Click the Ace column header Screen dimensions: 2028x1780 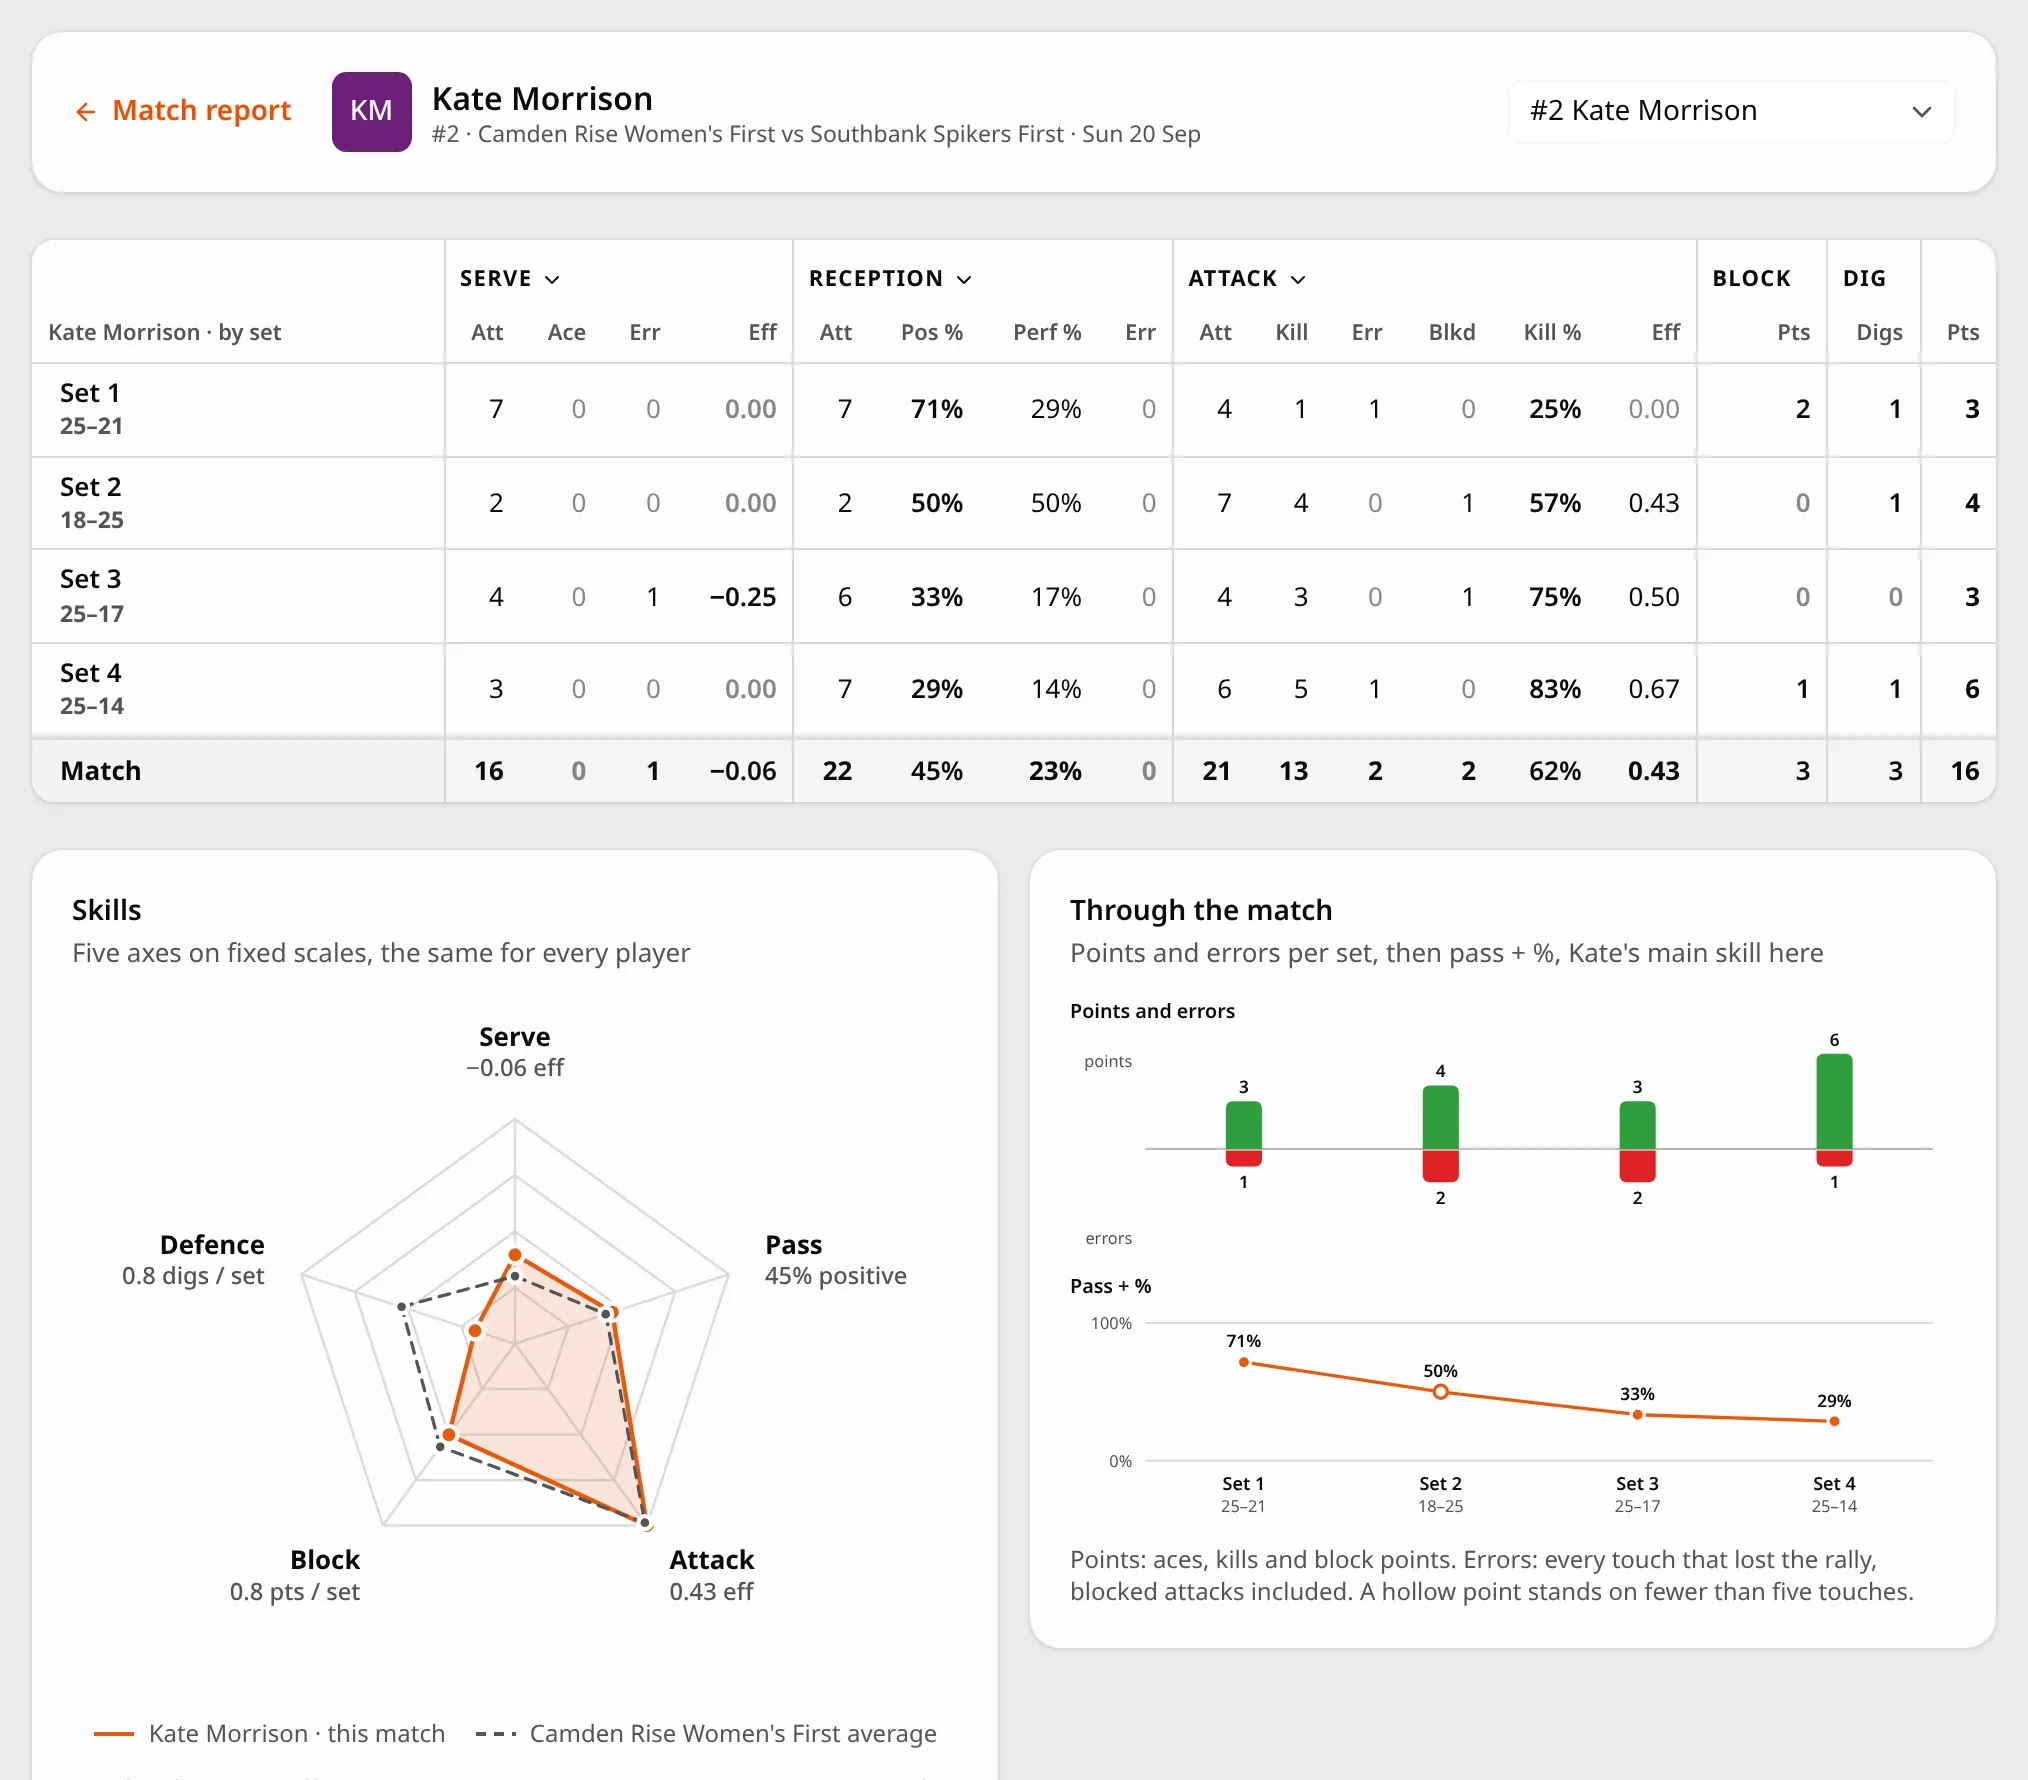566,333
